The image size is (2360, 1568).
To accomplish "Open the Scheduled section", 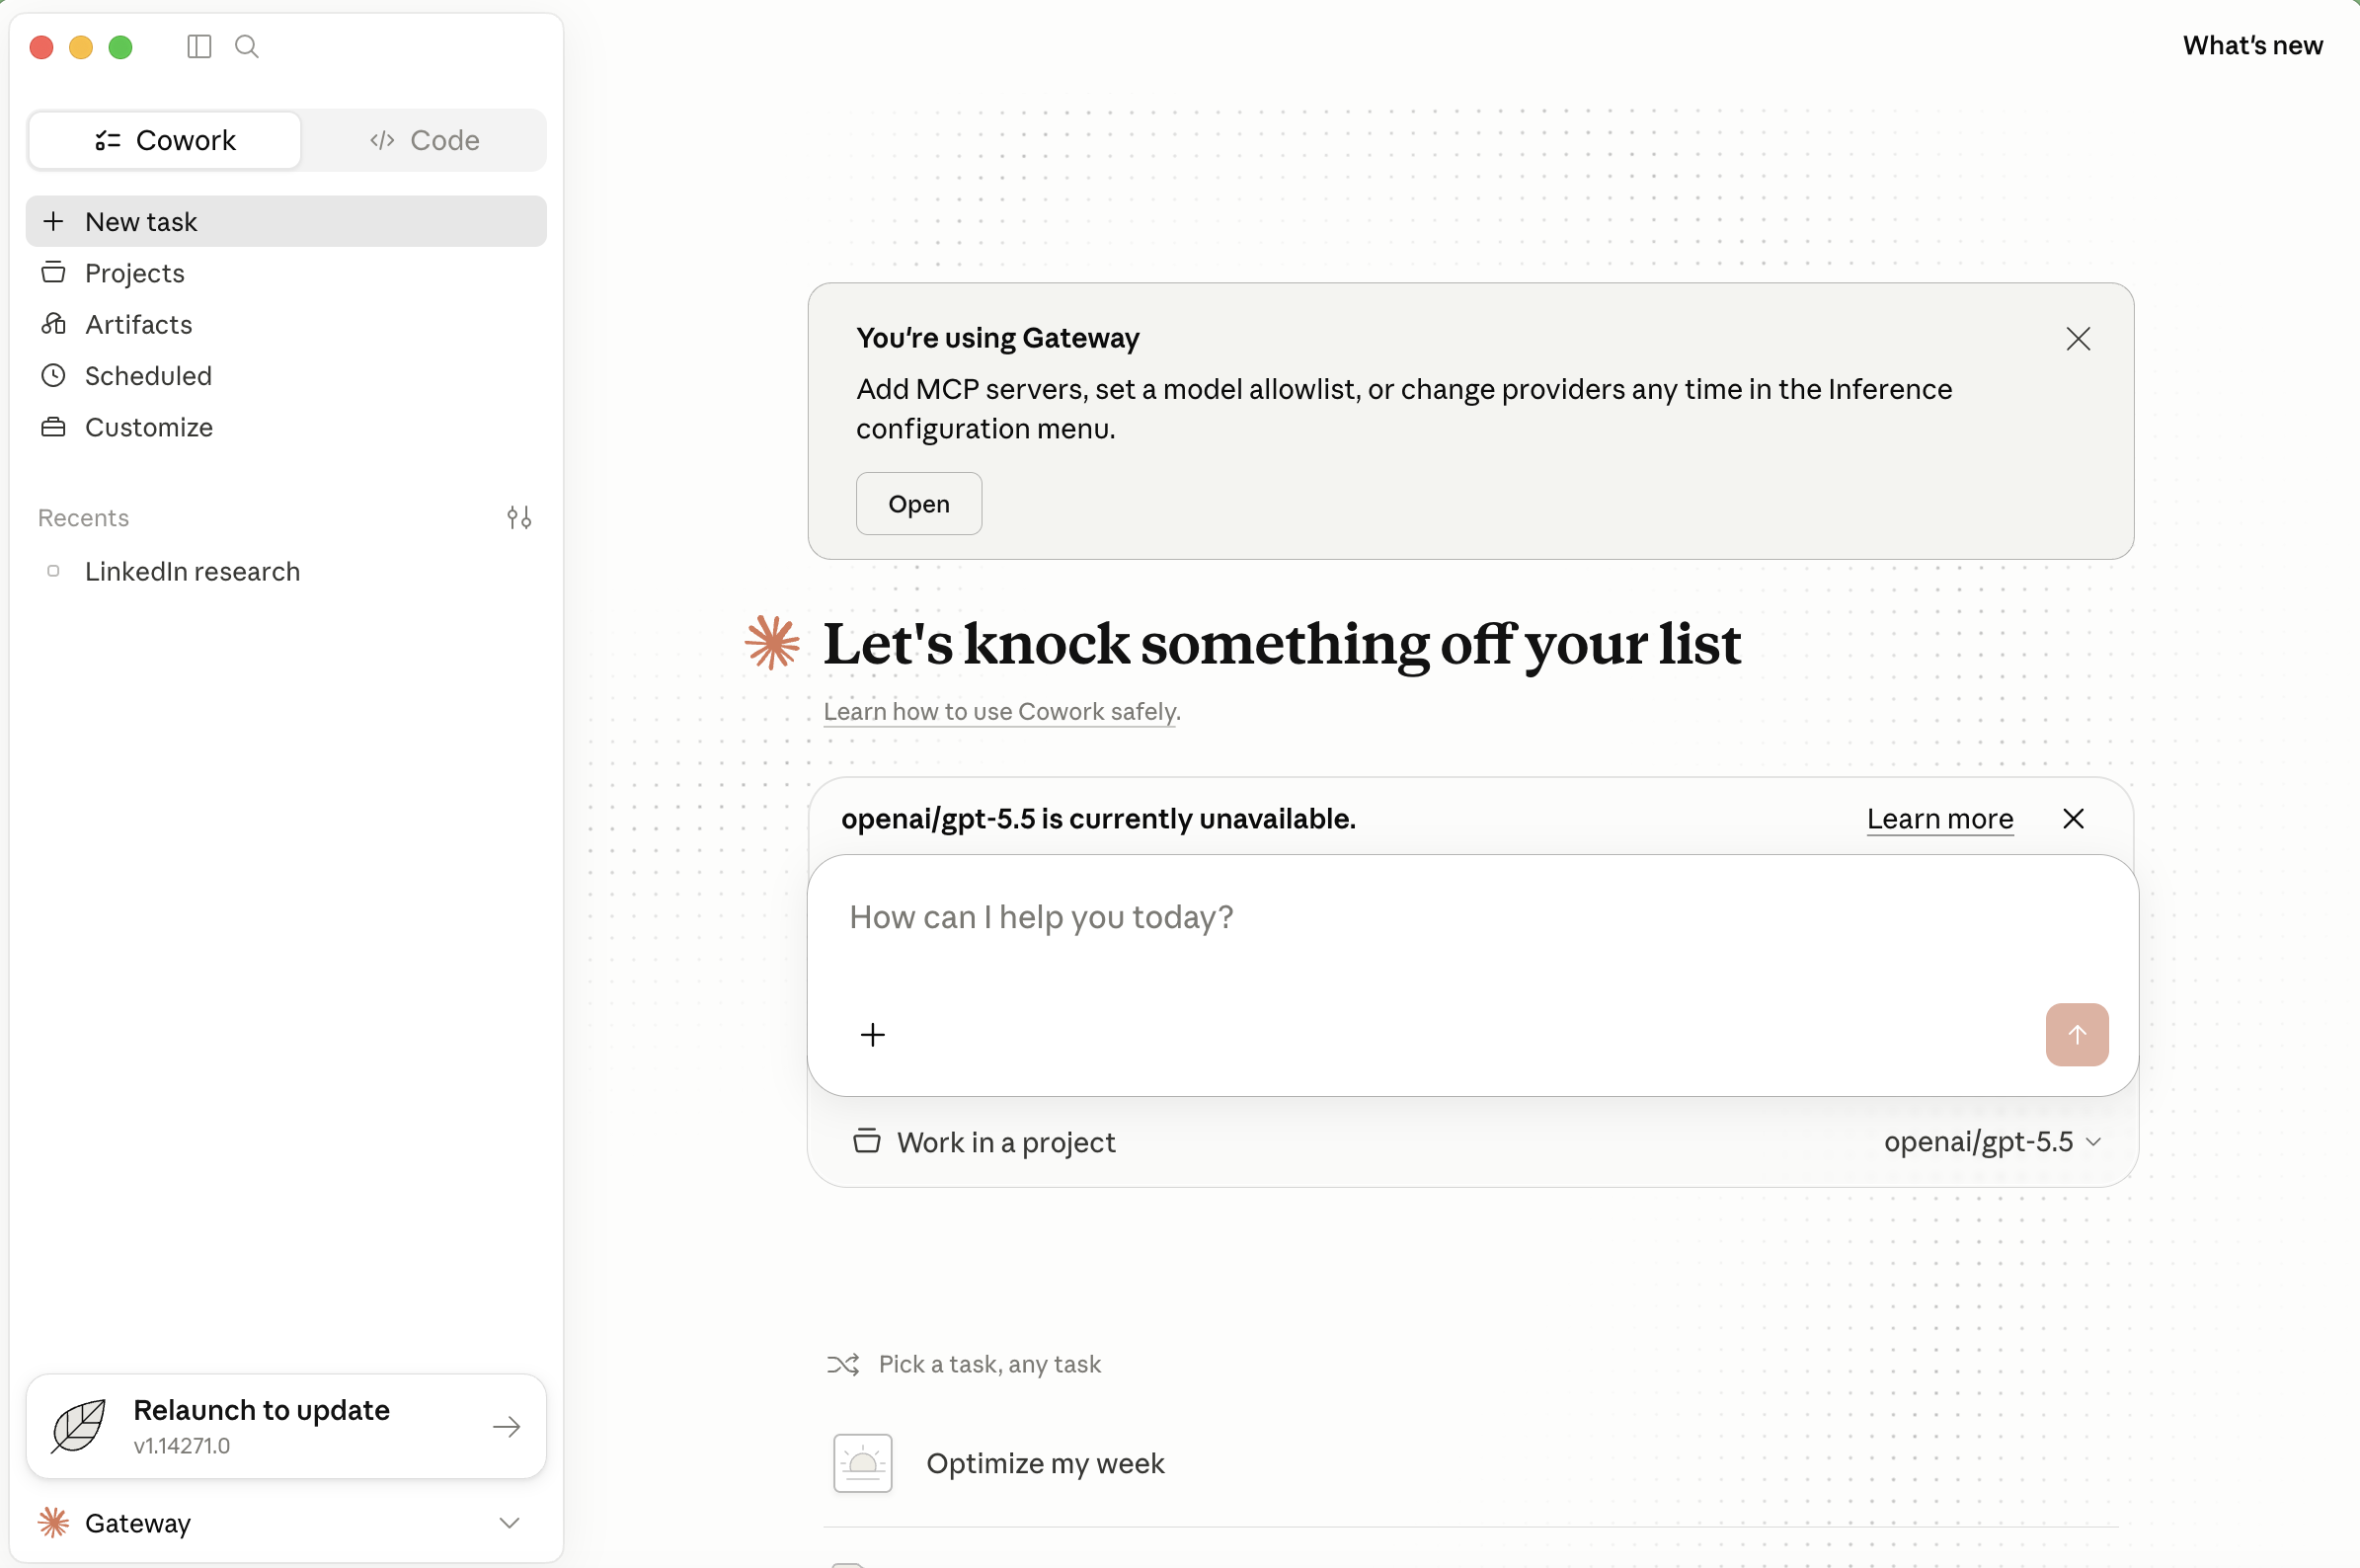I will [x=286, y=375].
